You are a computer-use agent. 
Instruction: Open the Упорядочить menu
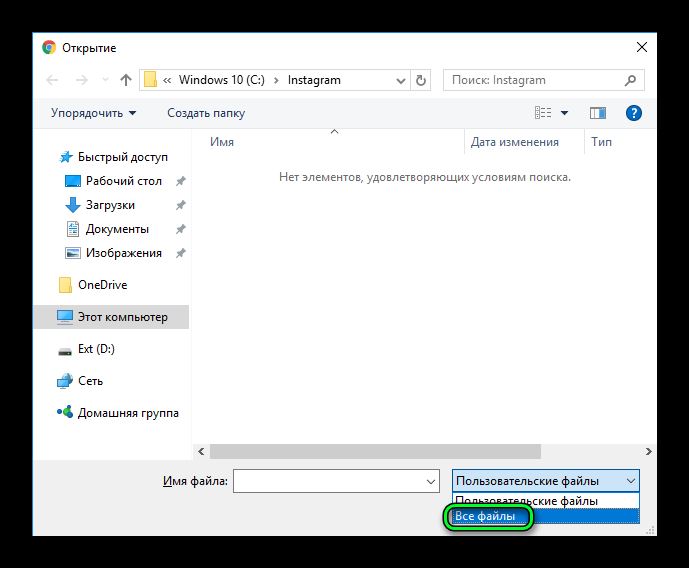click(93, 113)
